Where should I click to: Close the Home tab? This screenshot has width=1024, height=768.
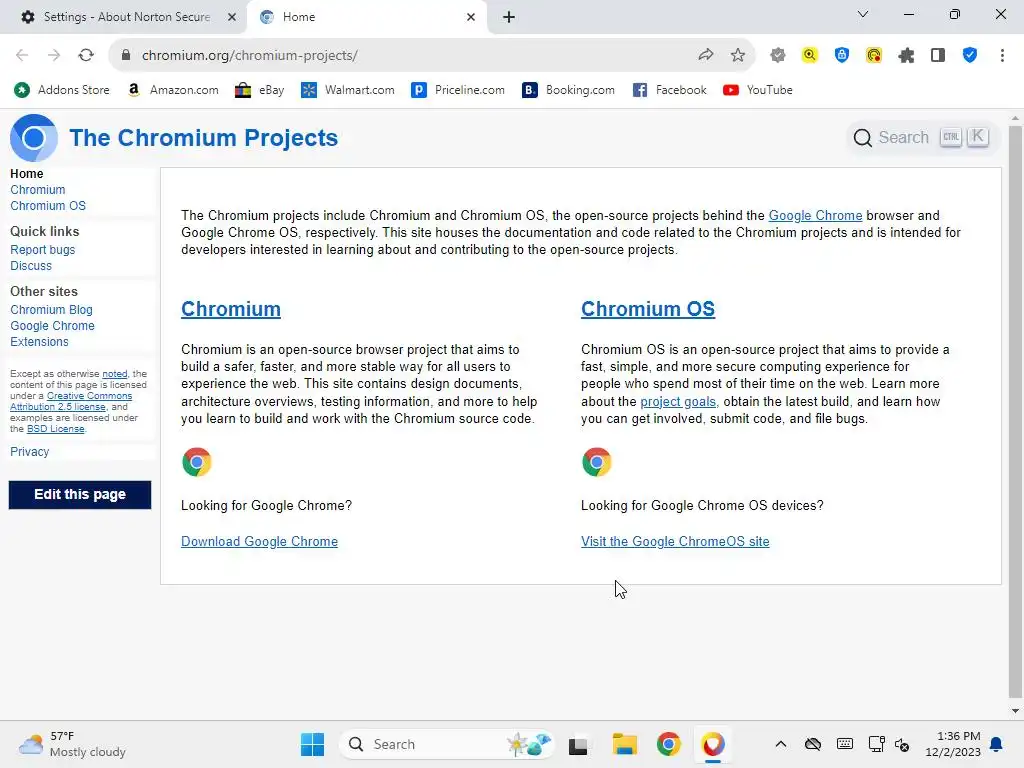coord(471,17)
